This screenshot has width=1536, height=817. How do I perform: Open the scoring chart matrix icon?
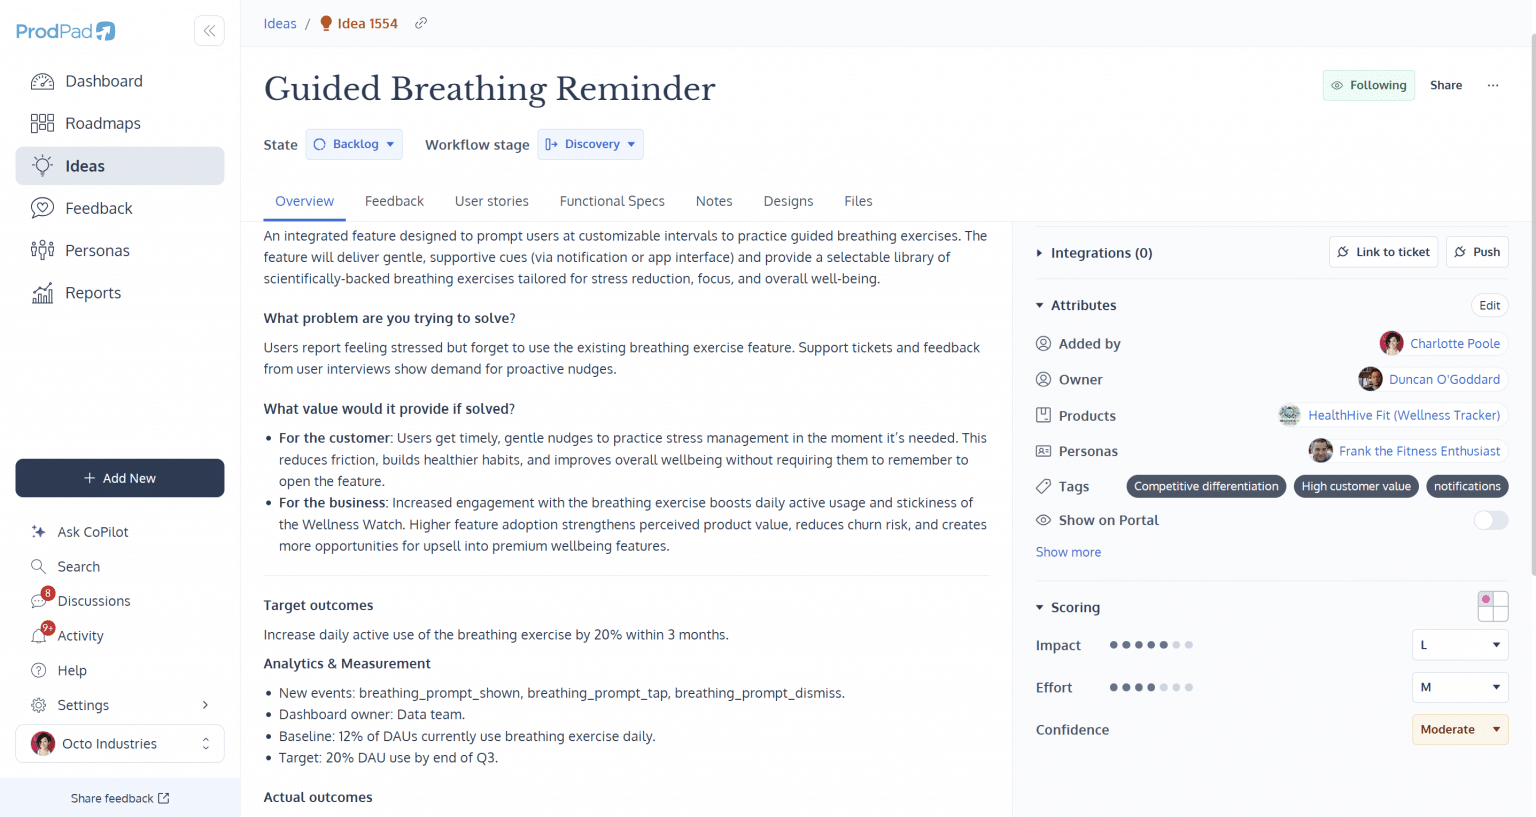[x=1492, y=606]
